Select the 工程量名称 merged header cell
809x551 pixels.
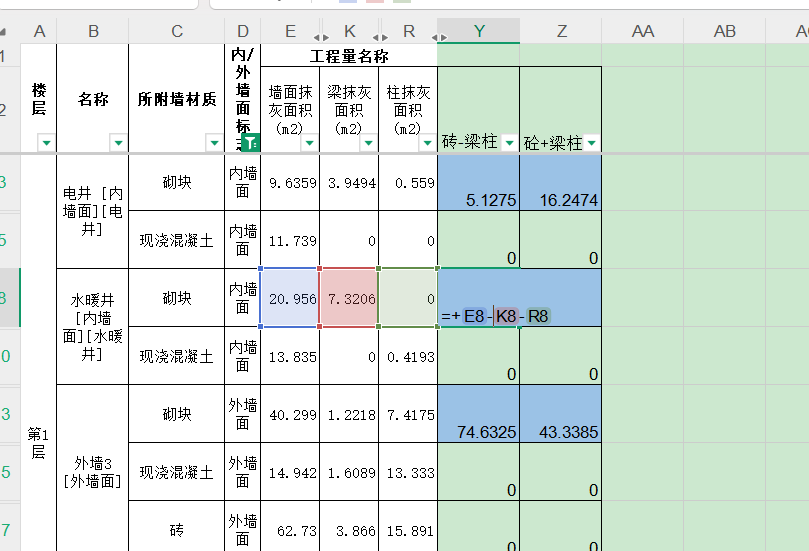tap(349, 56)
